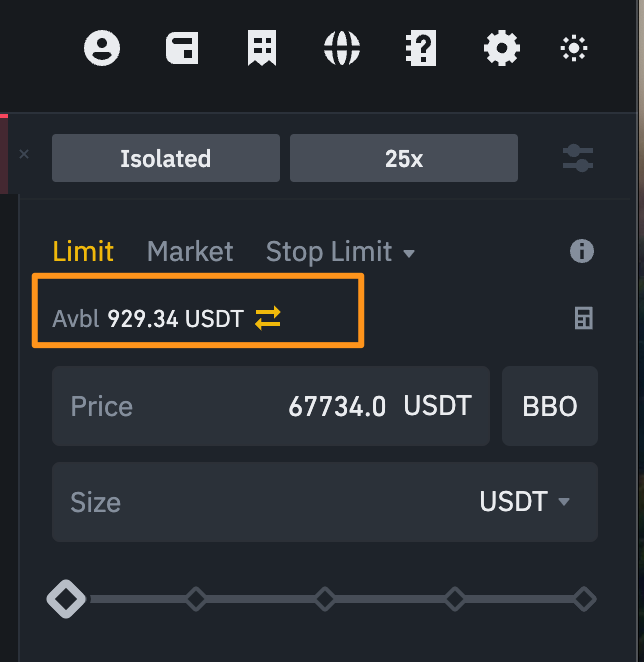Select the Limit order tab
Viewport: 644px width, 662px height.
coord(83,251)
